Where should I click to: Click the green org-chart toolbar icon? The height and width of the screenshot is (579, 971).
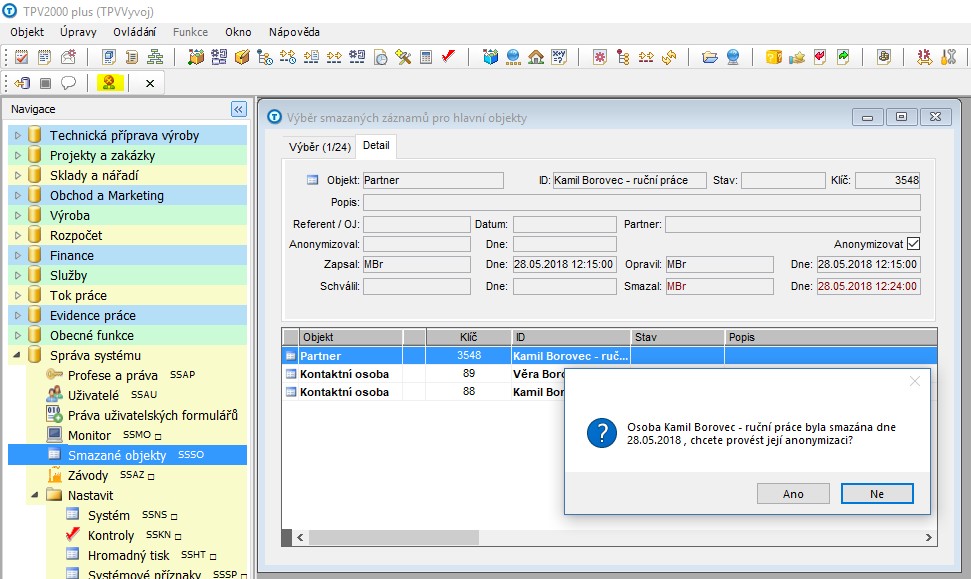point(155,58)
